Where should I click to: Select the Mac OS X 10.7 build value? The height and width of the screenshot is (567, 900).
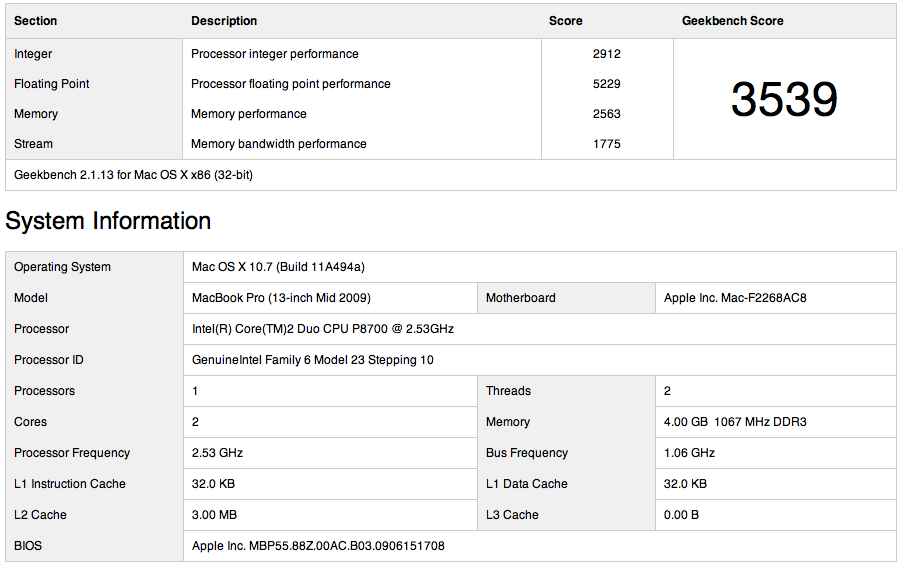click(278, 267)
